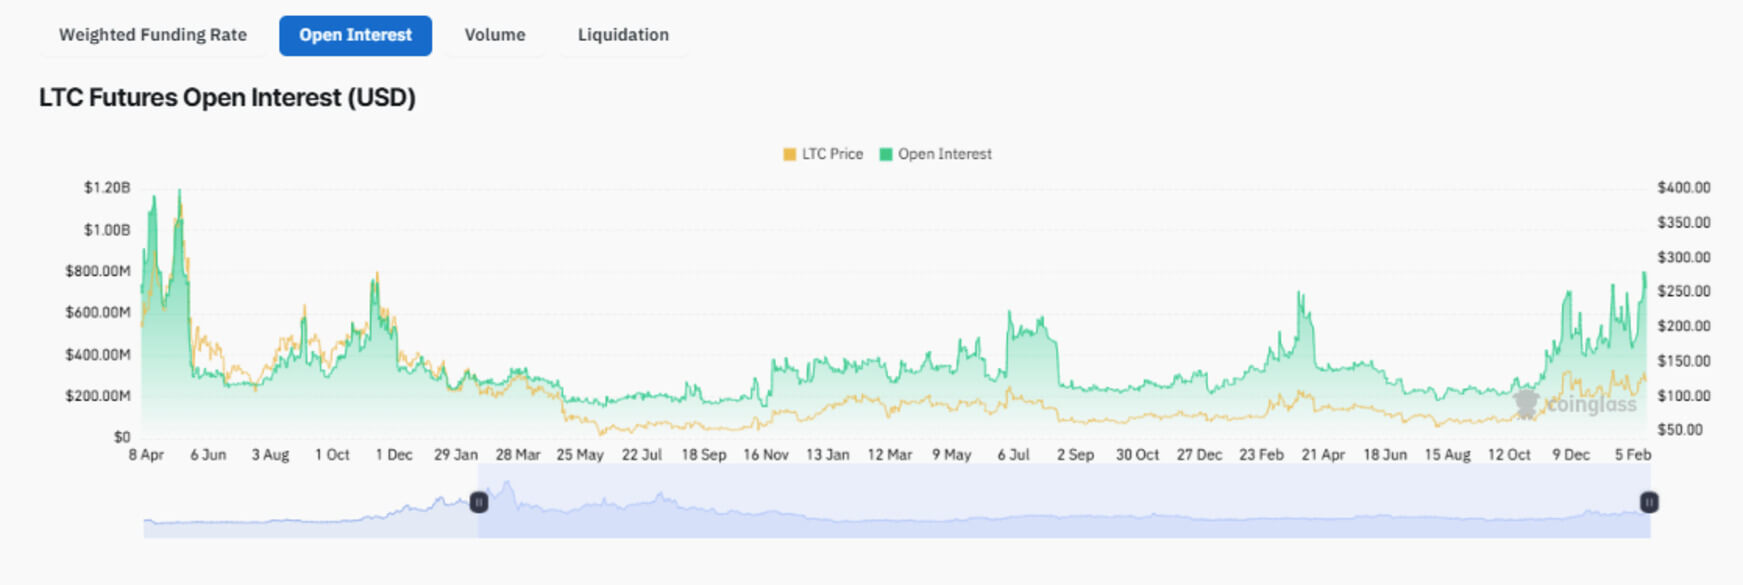
Task: Click the 8 Apr x-axis label
Action: point(146,455)
